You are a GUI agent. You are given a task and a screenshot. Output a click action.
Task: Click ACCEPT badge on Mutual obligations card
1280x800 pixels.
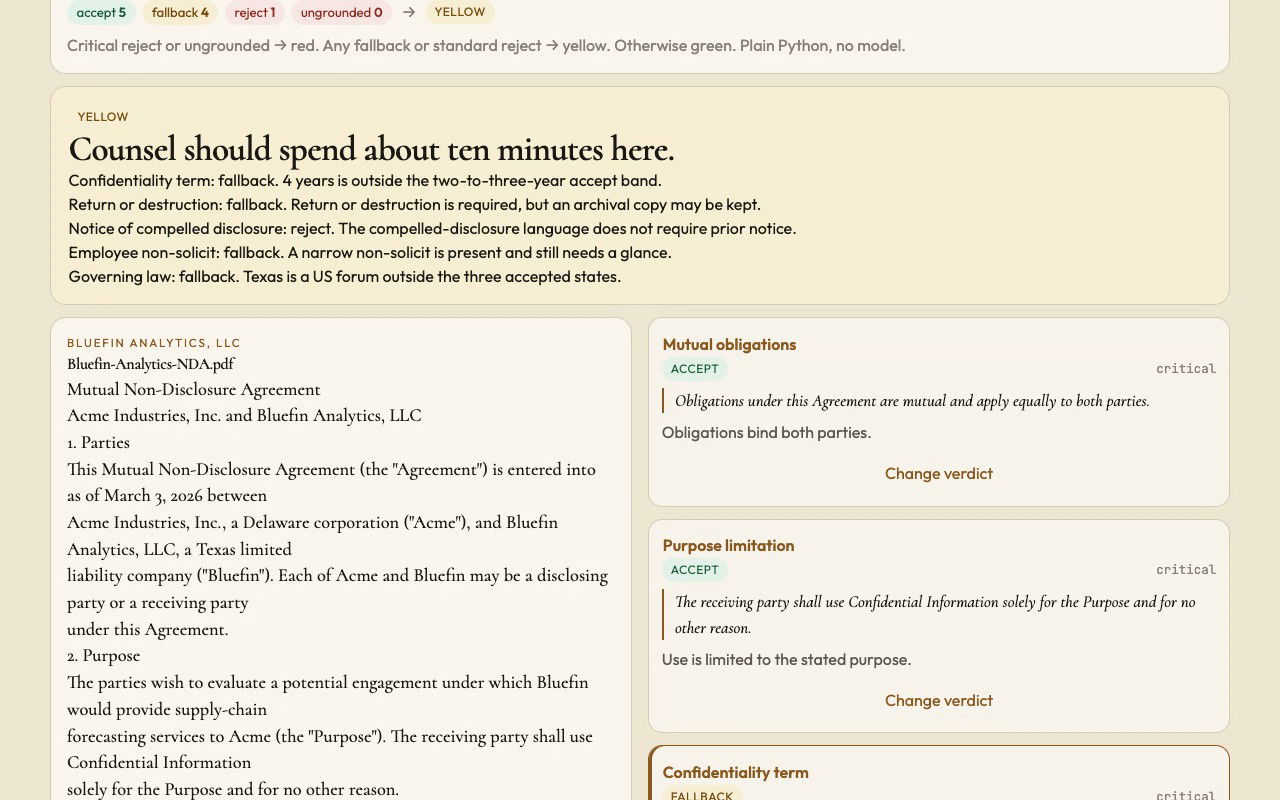tap(695, 369)
